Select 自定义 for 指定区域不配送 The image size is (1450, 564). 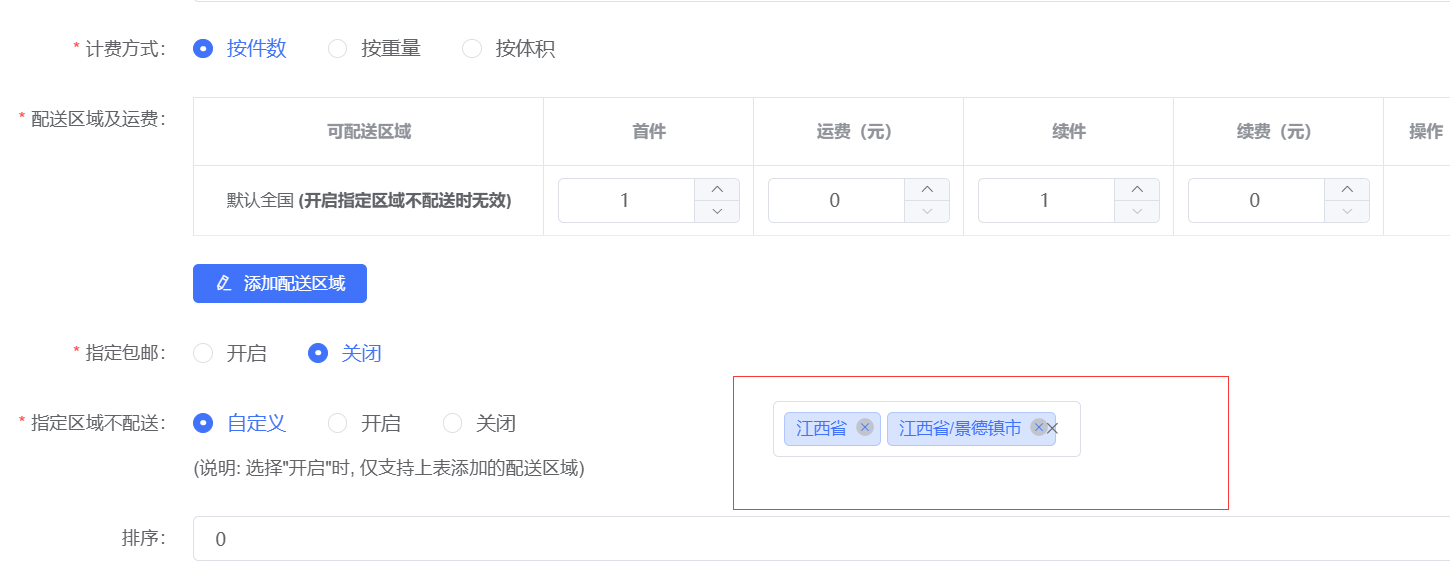[x=240, y=423]
